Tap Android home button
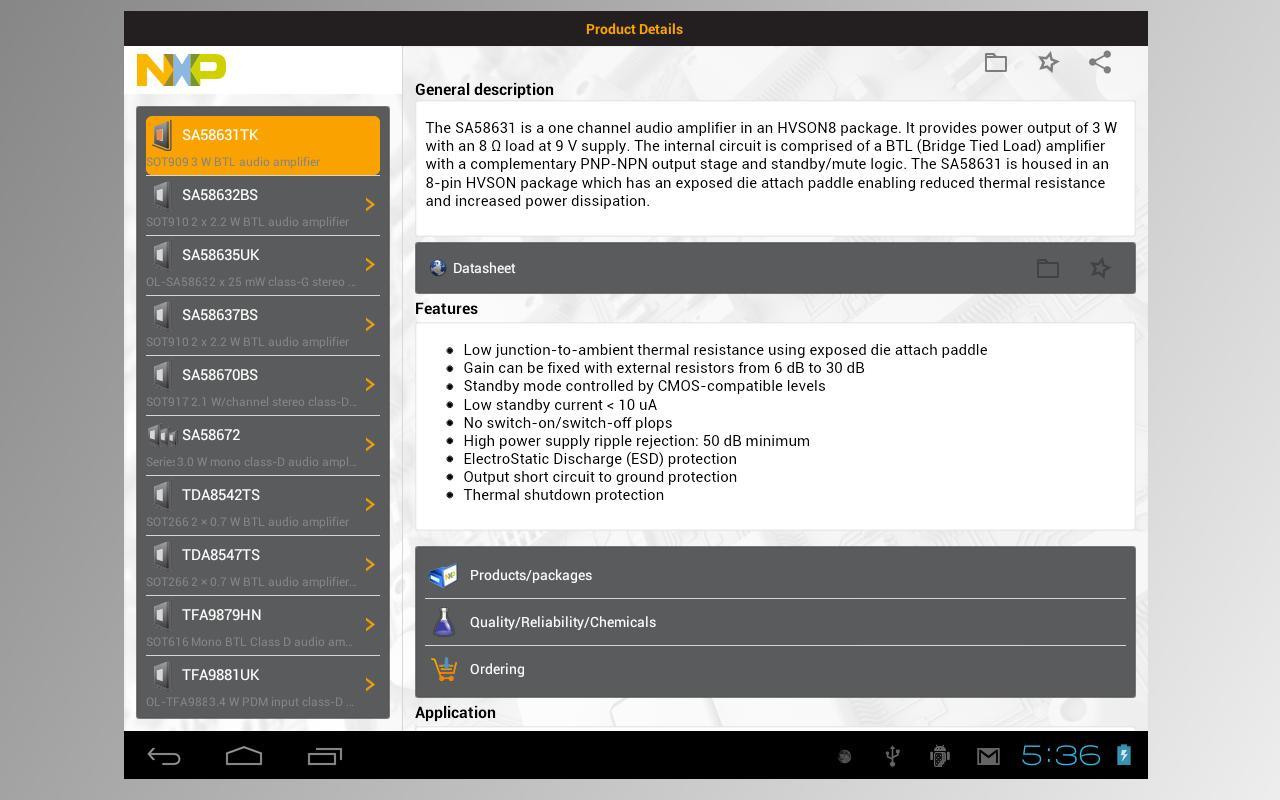1280x800 pixels. tap(244, 756)
